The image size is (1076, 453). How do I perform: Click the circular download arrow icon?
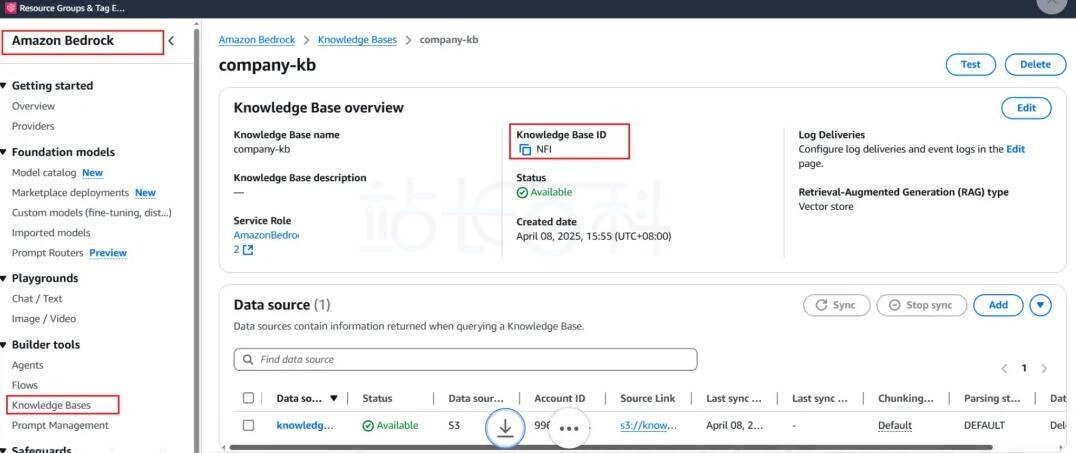click(505, 427)
